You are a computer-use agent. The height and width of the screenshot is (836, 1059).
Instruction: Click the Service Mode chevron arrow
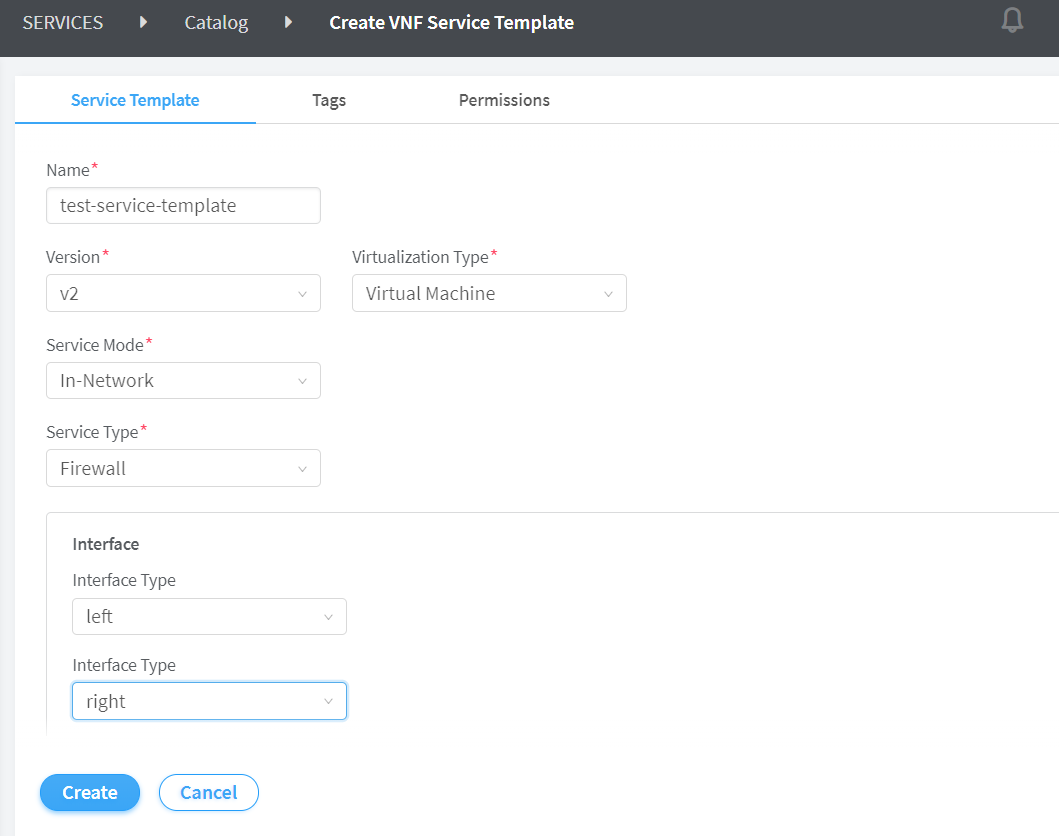pyautogui.click(x=302, y=381)
